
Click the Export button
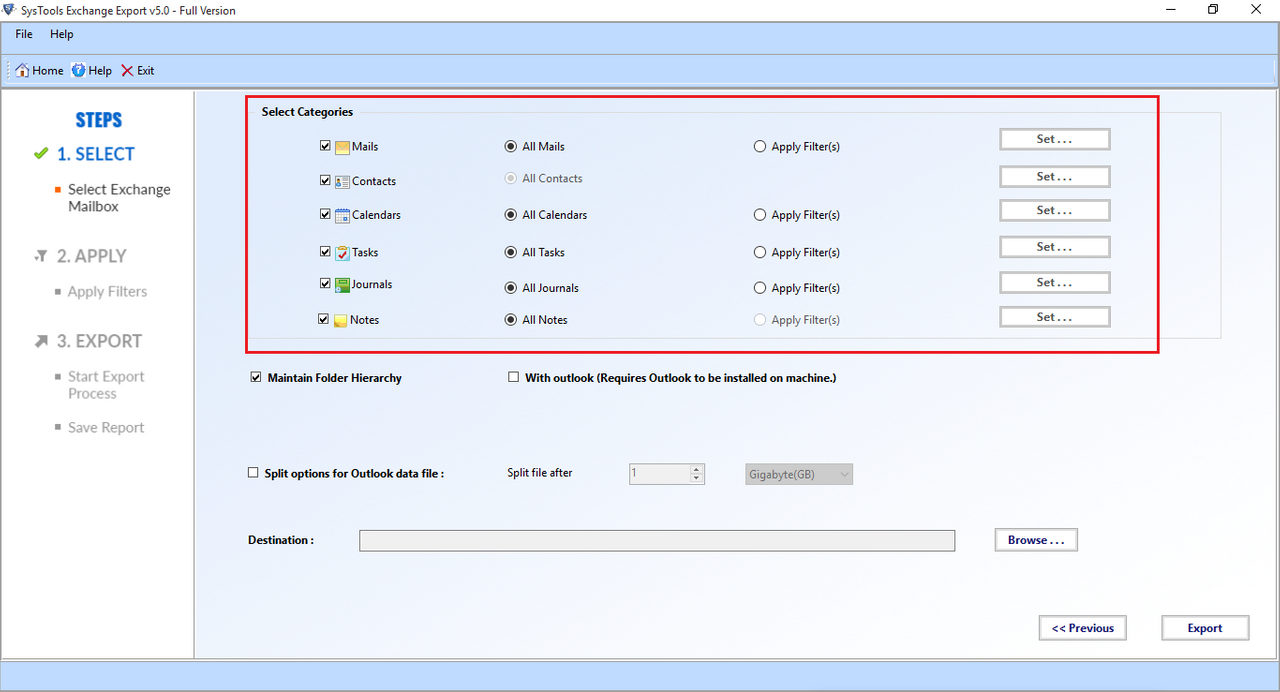pyautogui.click(x=1205, y=628)
